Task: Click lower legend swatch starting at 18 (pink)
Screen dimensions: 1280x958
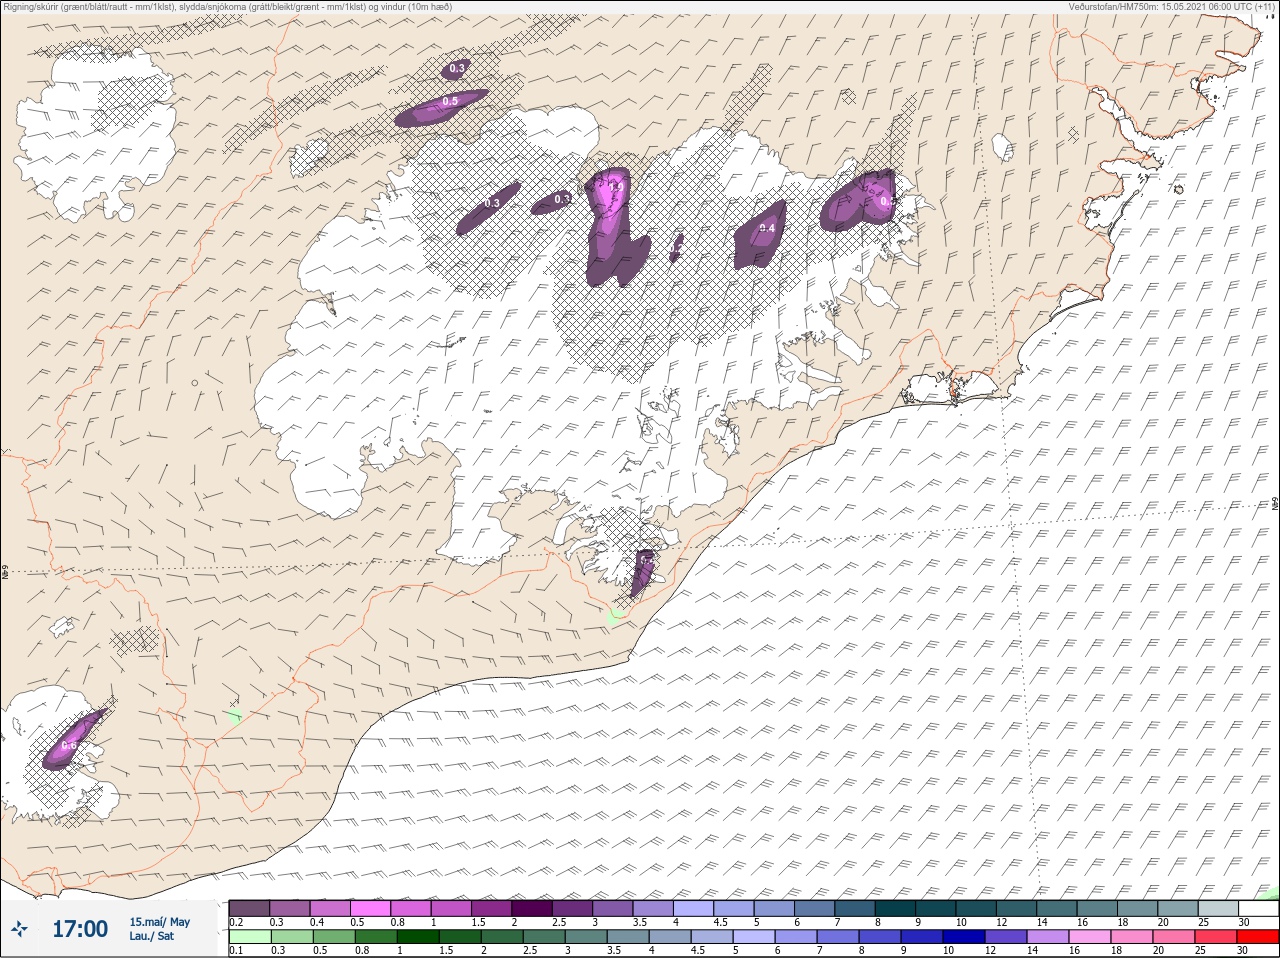Action: [x=1132, y=937]
